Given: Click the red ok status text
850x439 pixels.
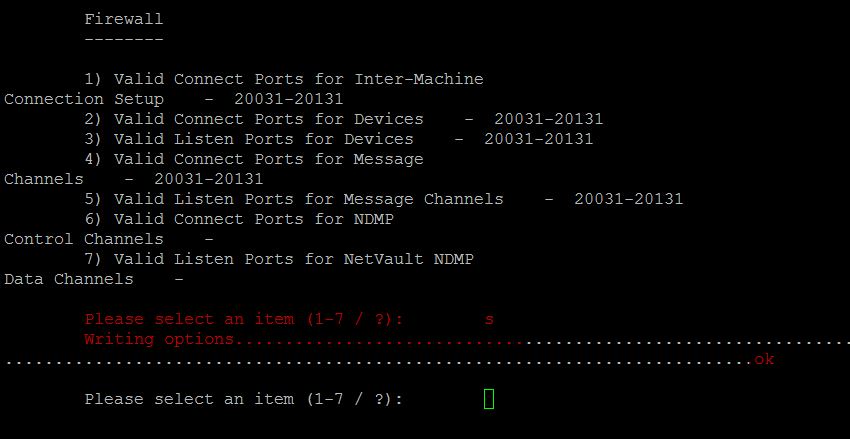Looking at the screenshot, I should coord(764,359).
